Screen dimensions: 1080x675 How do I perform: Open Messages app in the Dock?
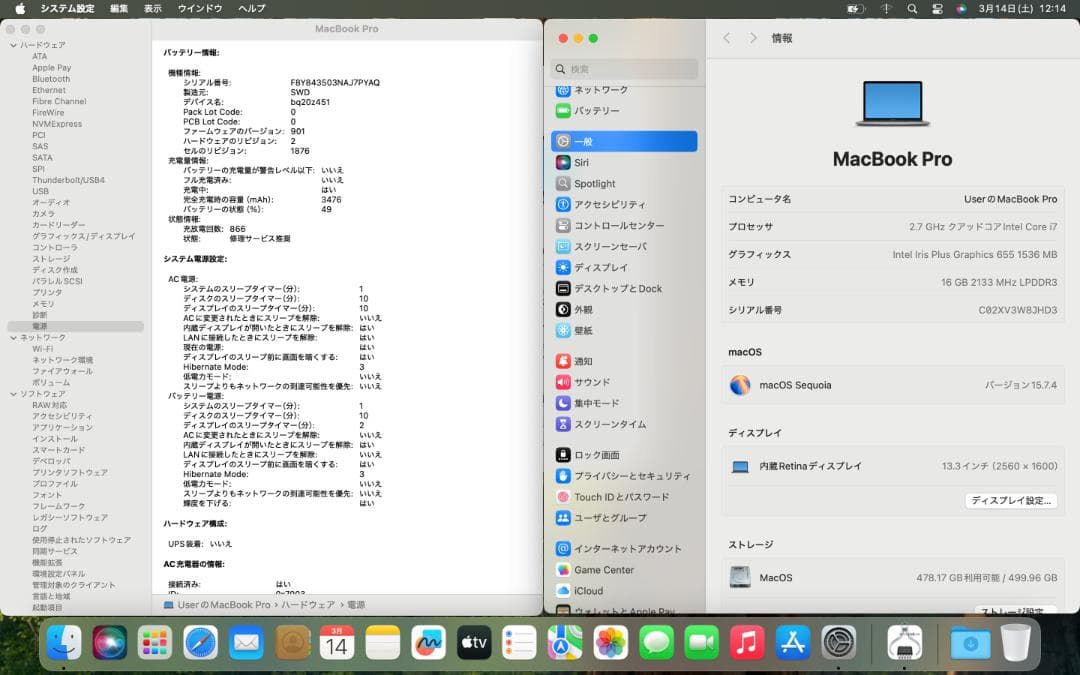pos(656,643)
